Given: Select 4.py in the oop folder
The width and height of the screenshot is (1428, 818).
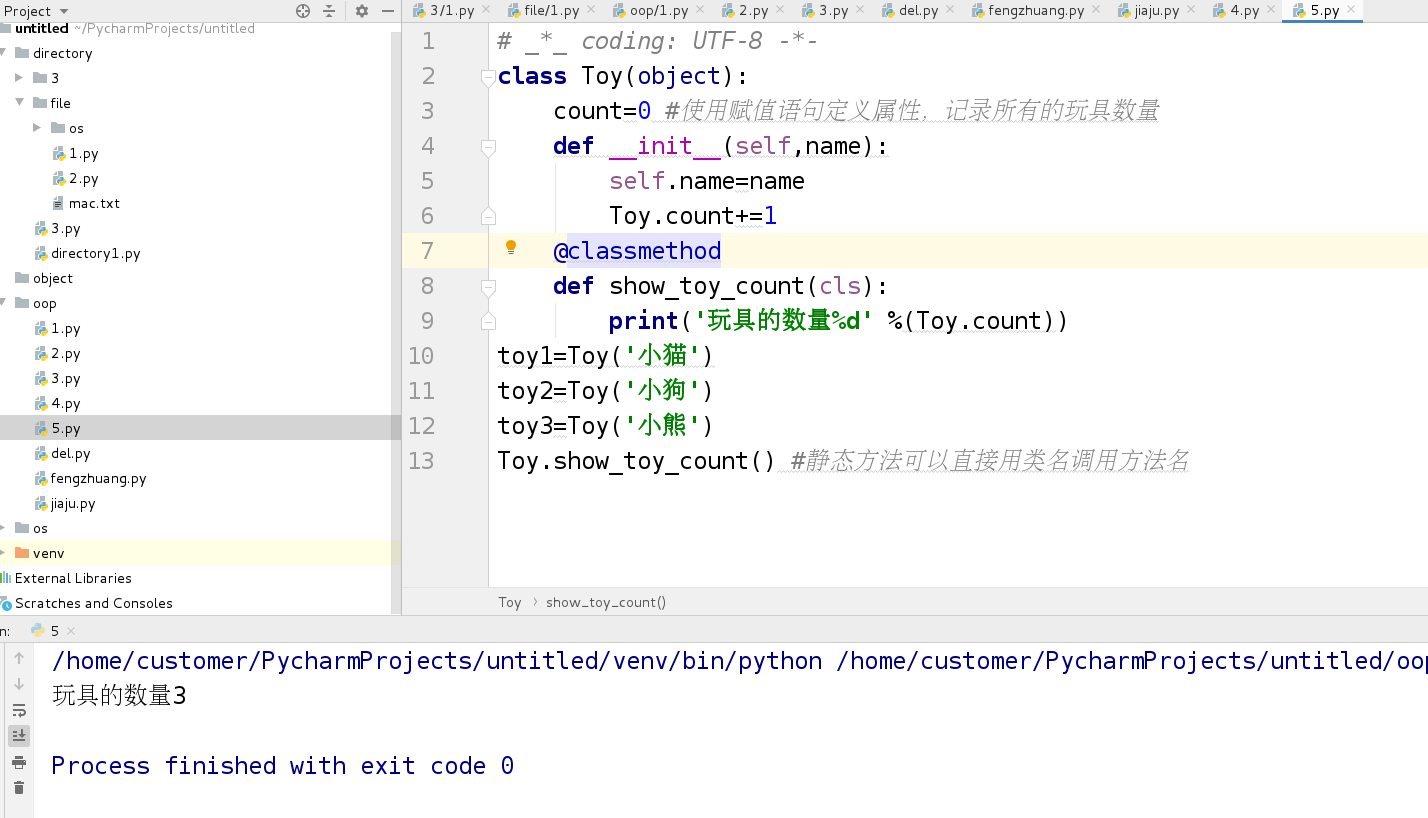Looking at the screenshot, I should 65,403.
